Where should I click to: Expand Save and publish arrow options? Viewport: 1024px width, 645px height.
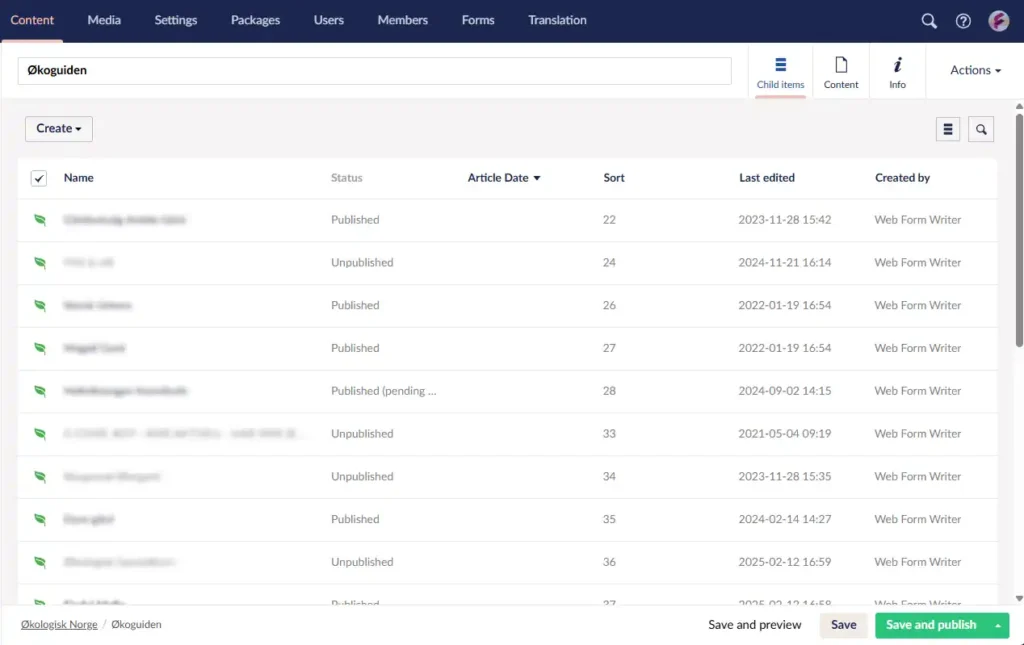[x=997, y=625]
